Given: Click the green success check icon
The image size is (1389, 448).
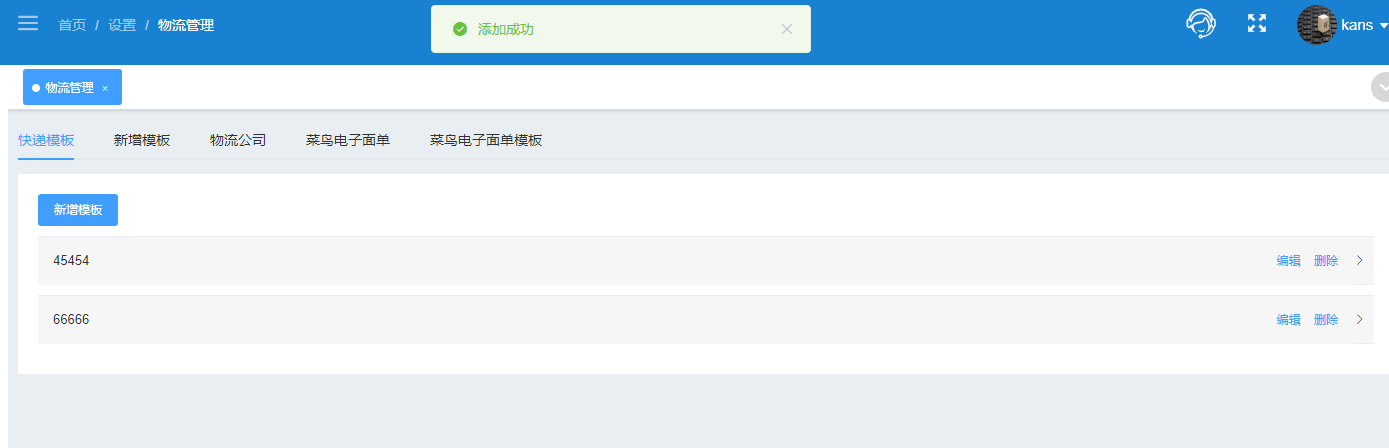Looking at the screenshot, I should 460,29.
